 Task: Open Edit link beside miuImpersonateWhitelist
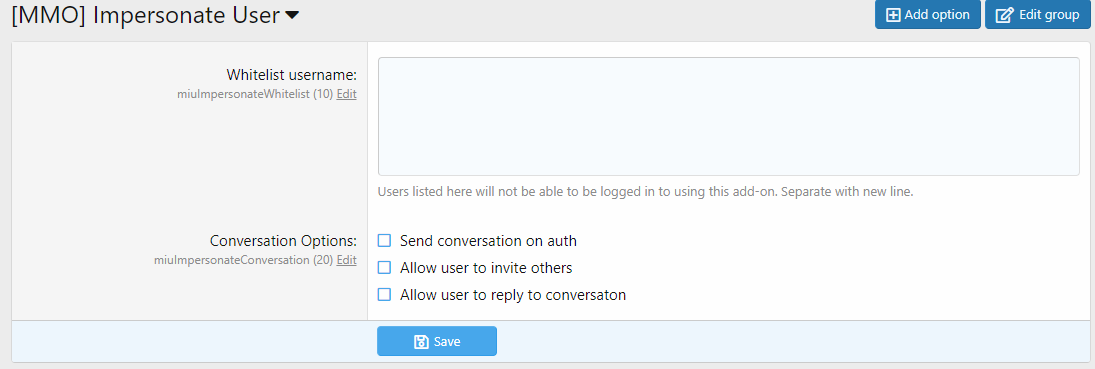[x=346, y=94]
